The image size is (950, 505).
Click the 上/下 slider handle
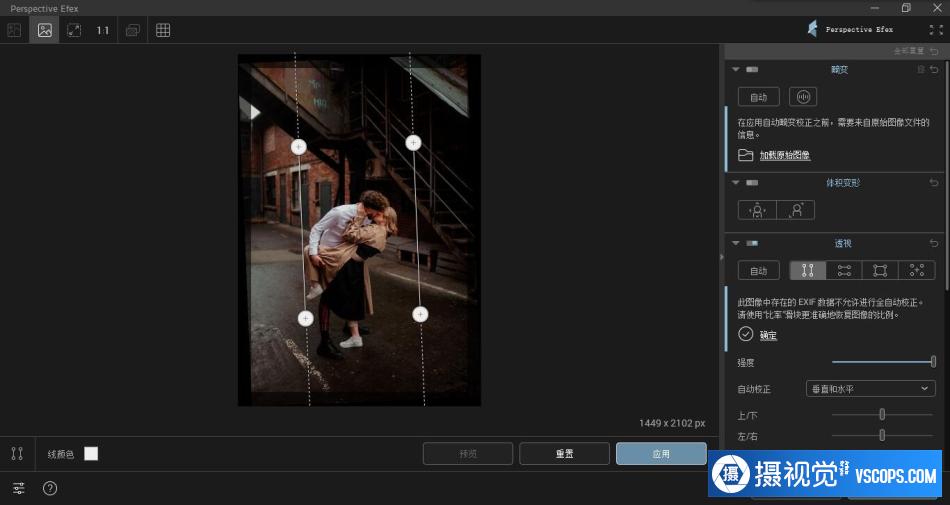tap(882, 414)
